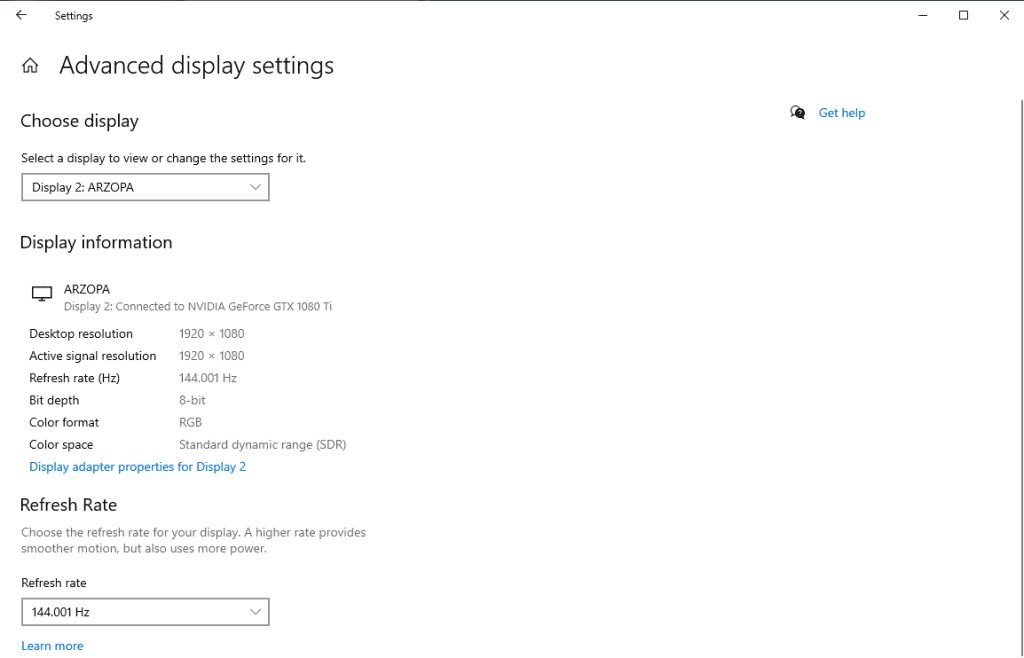Click the back arrow to return
The width and height of the screenshot is (1024, 658).
tap(20, 15)
